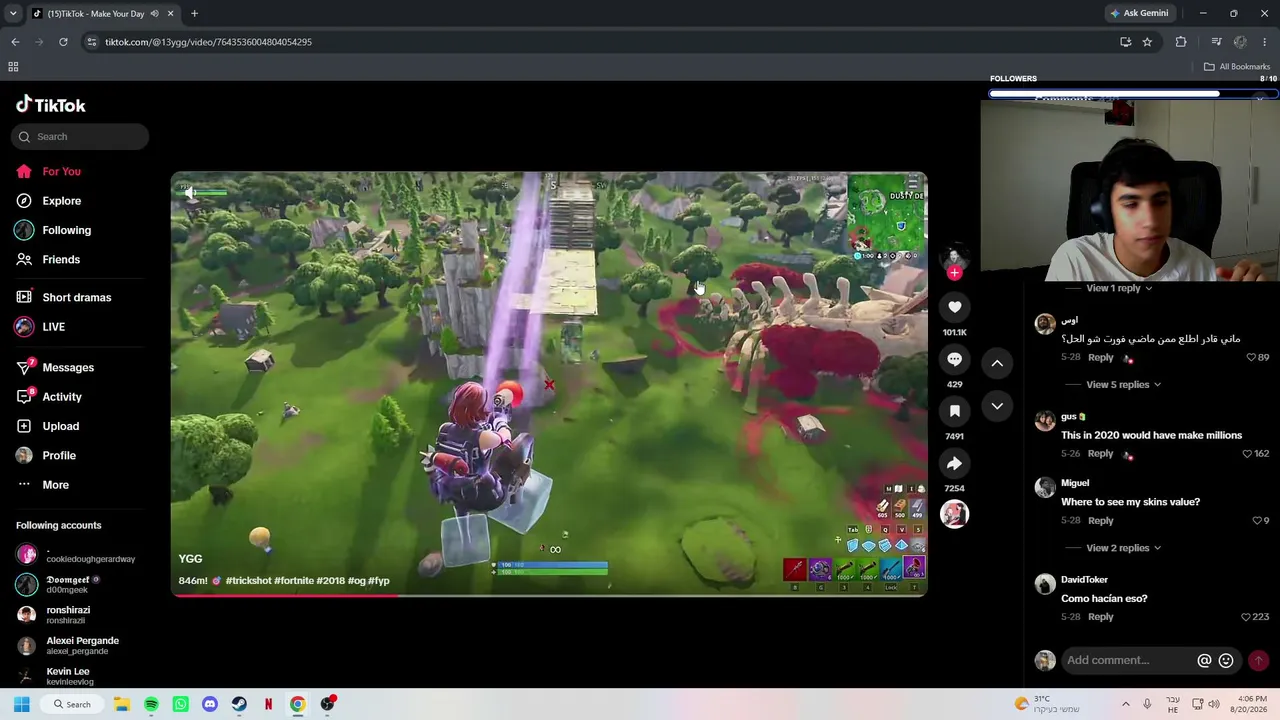Expand View 1 reply
This screenshot has height=720, width=1280.
(1119, 288)
